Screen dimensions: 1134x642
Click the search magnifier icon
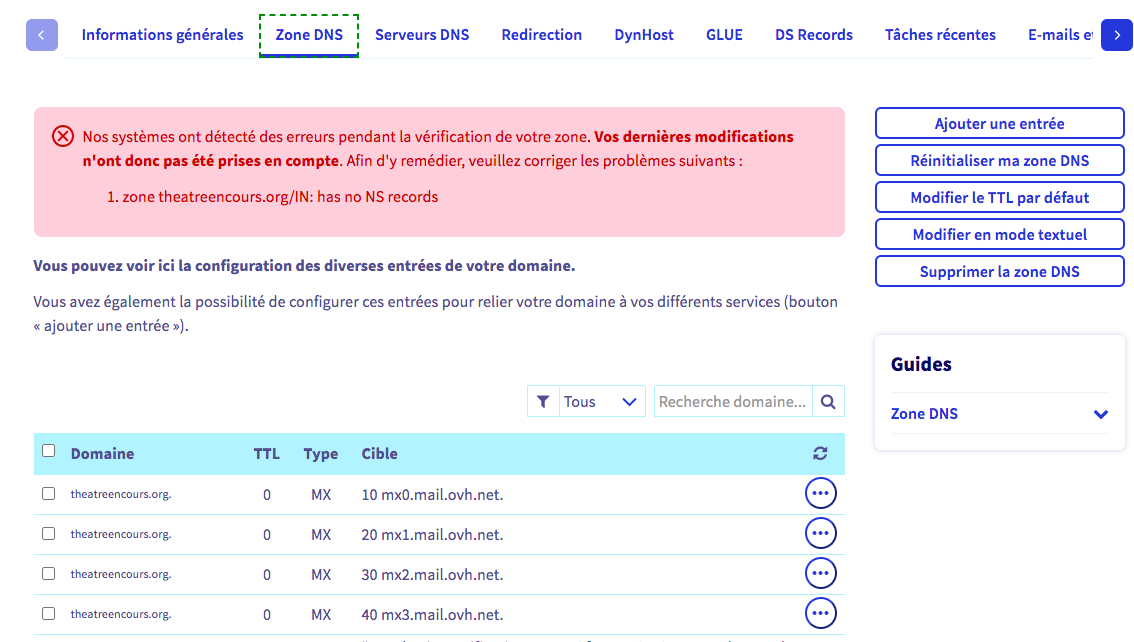click(828, 402)
